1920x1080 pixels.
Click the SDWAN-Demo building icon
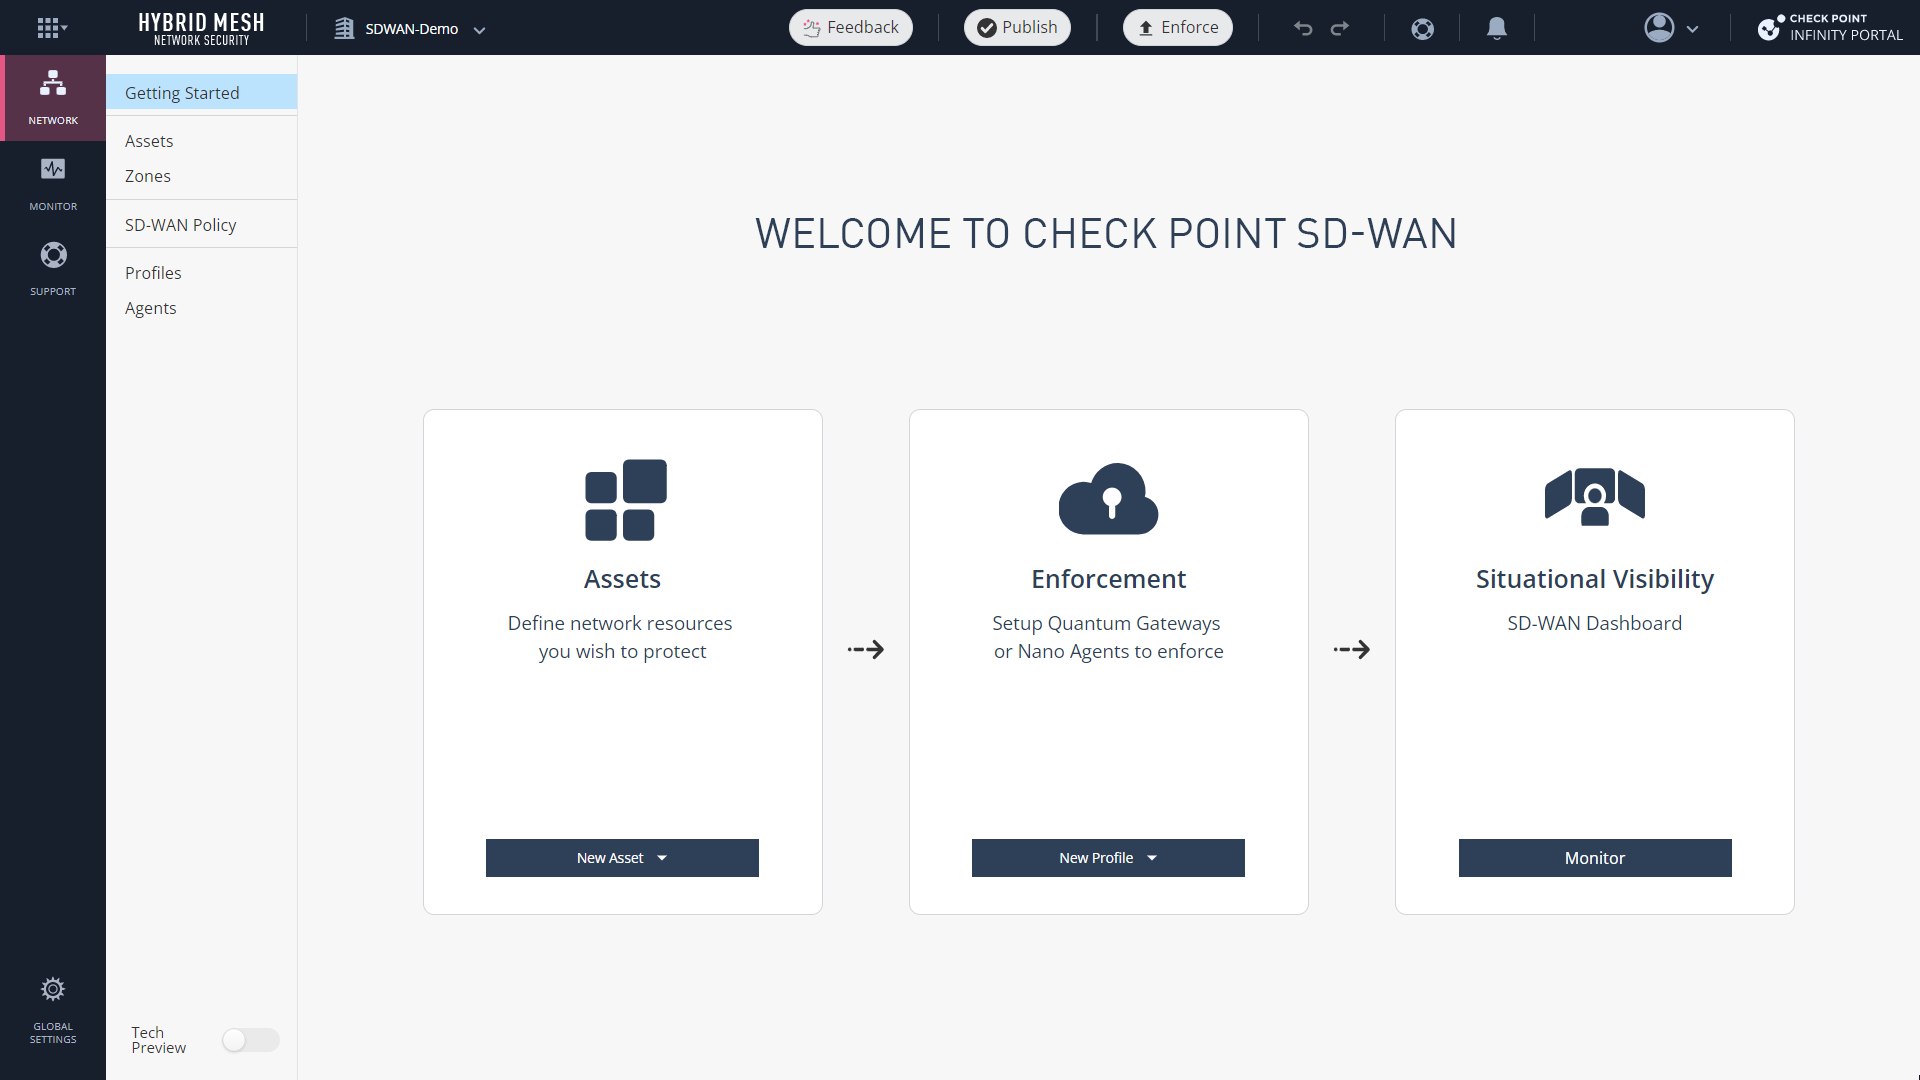(344, 28)
